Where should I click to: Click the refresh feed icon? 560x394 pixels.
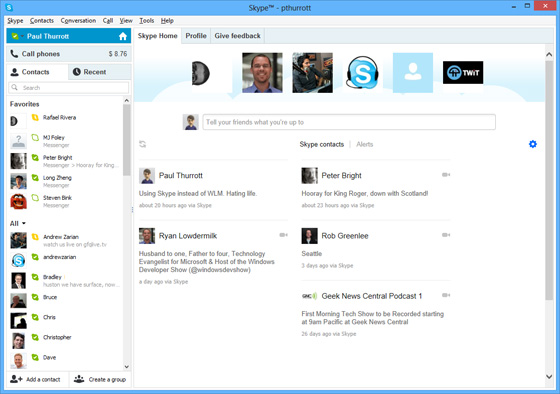tap(142, 144)
